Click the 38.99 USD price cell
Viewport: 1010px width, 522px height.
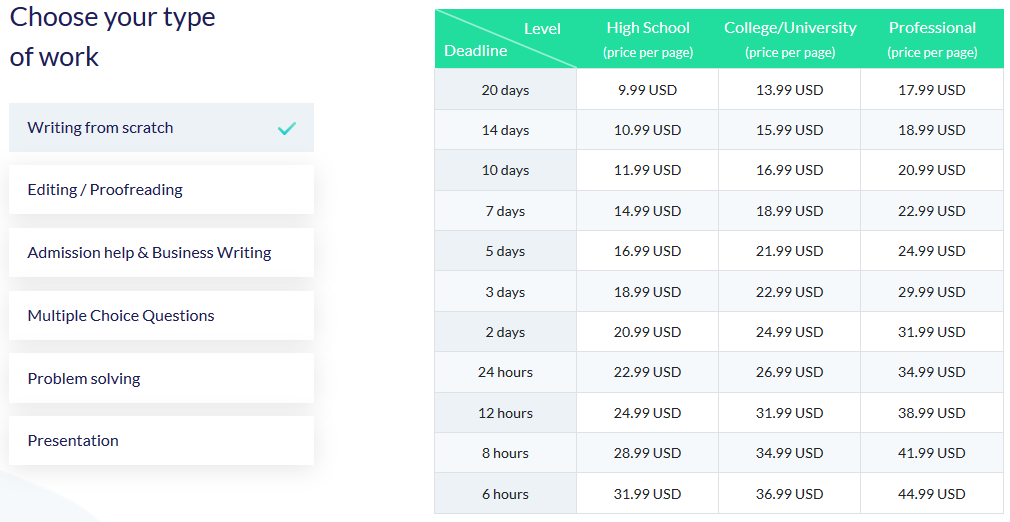tap(932, 413)
